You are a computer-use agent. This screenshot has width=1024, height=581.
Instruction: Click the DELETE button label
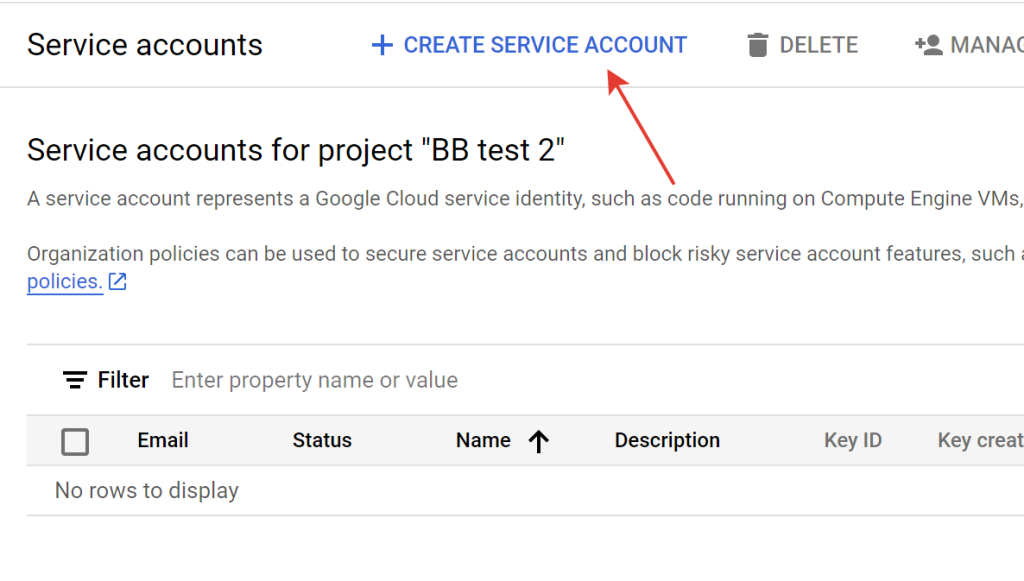coord(818,45)
